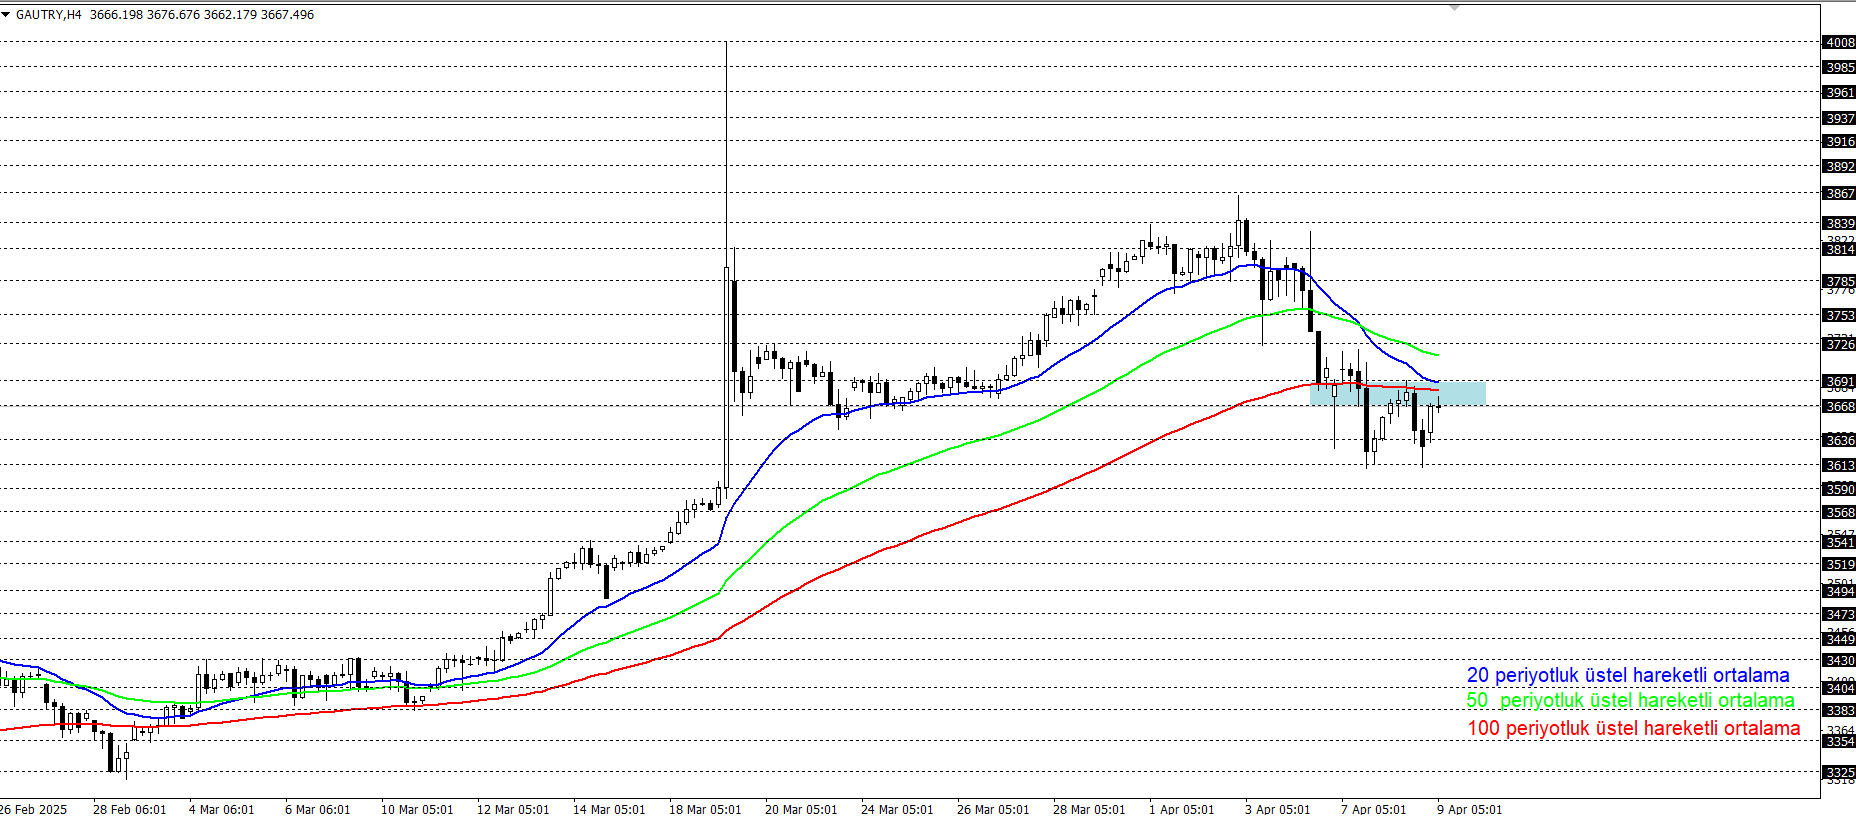Click the 3354 price label
The width and height of the screenshot is (1856, 817).
pos(1840,741)
